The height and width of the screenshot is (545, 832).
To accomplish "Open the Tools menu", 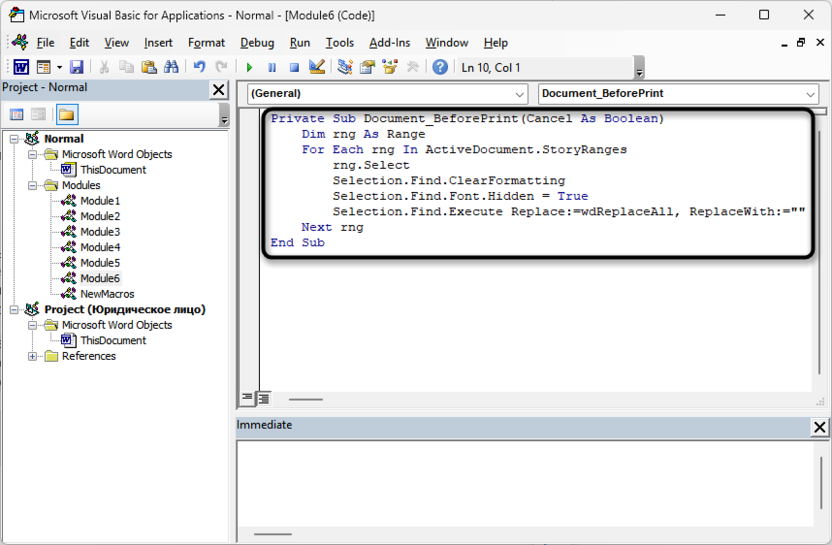I will (x=339, y=43).
